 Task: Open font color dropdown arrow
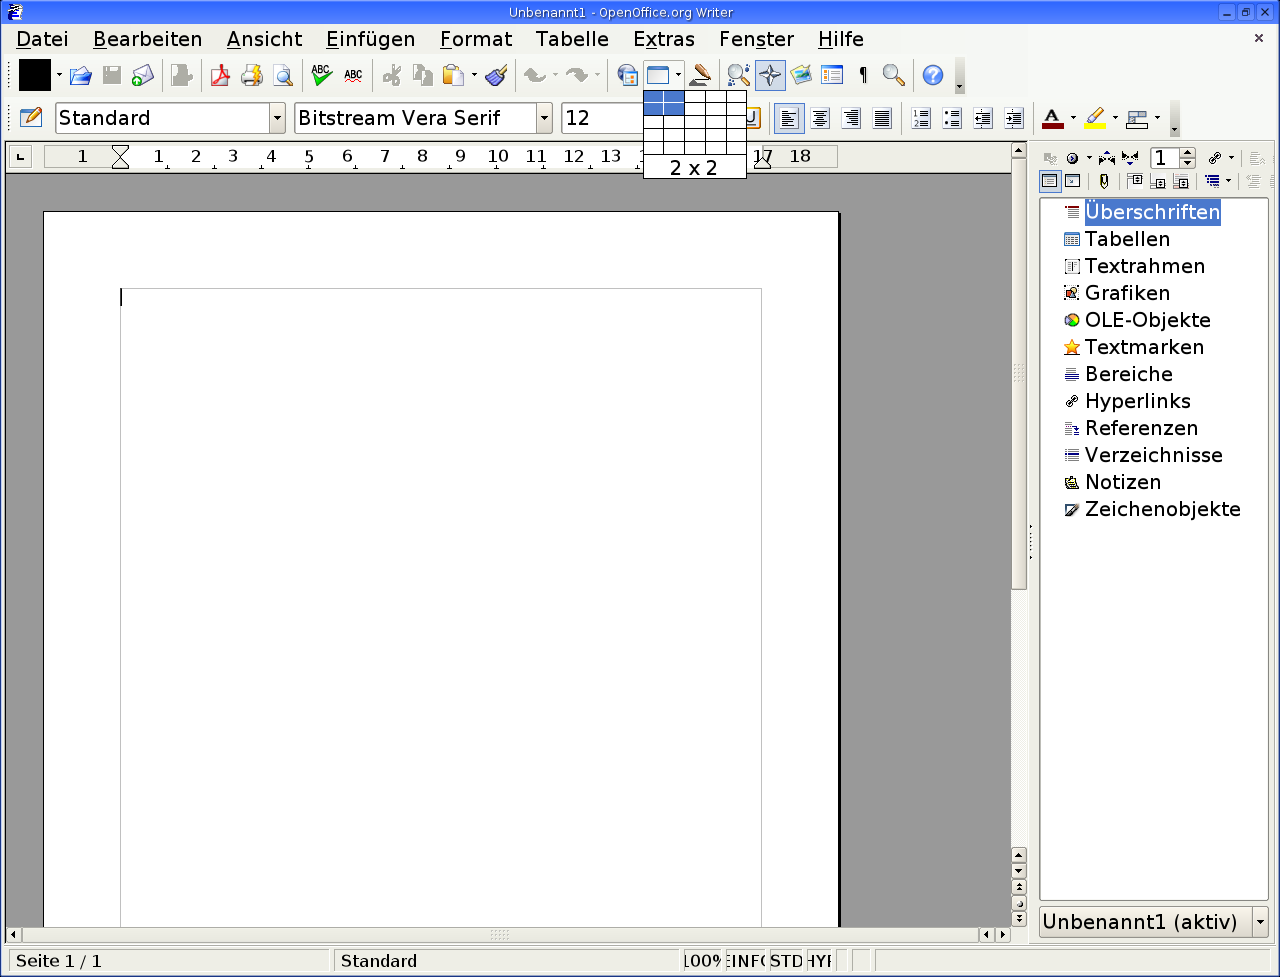[1073, 118]
